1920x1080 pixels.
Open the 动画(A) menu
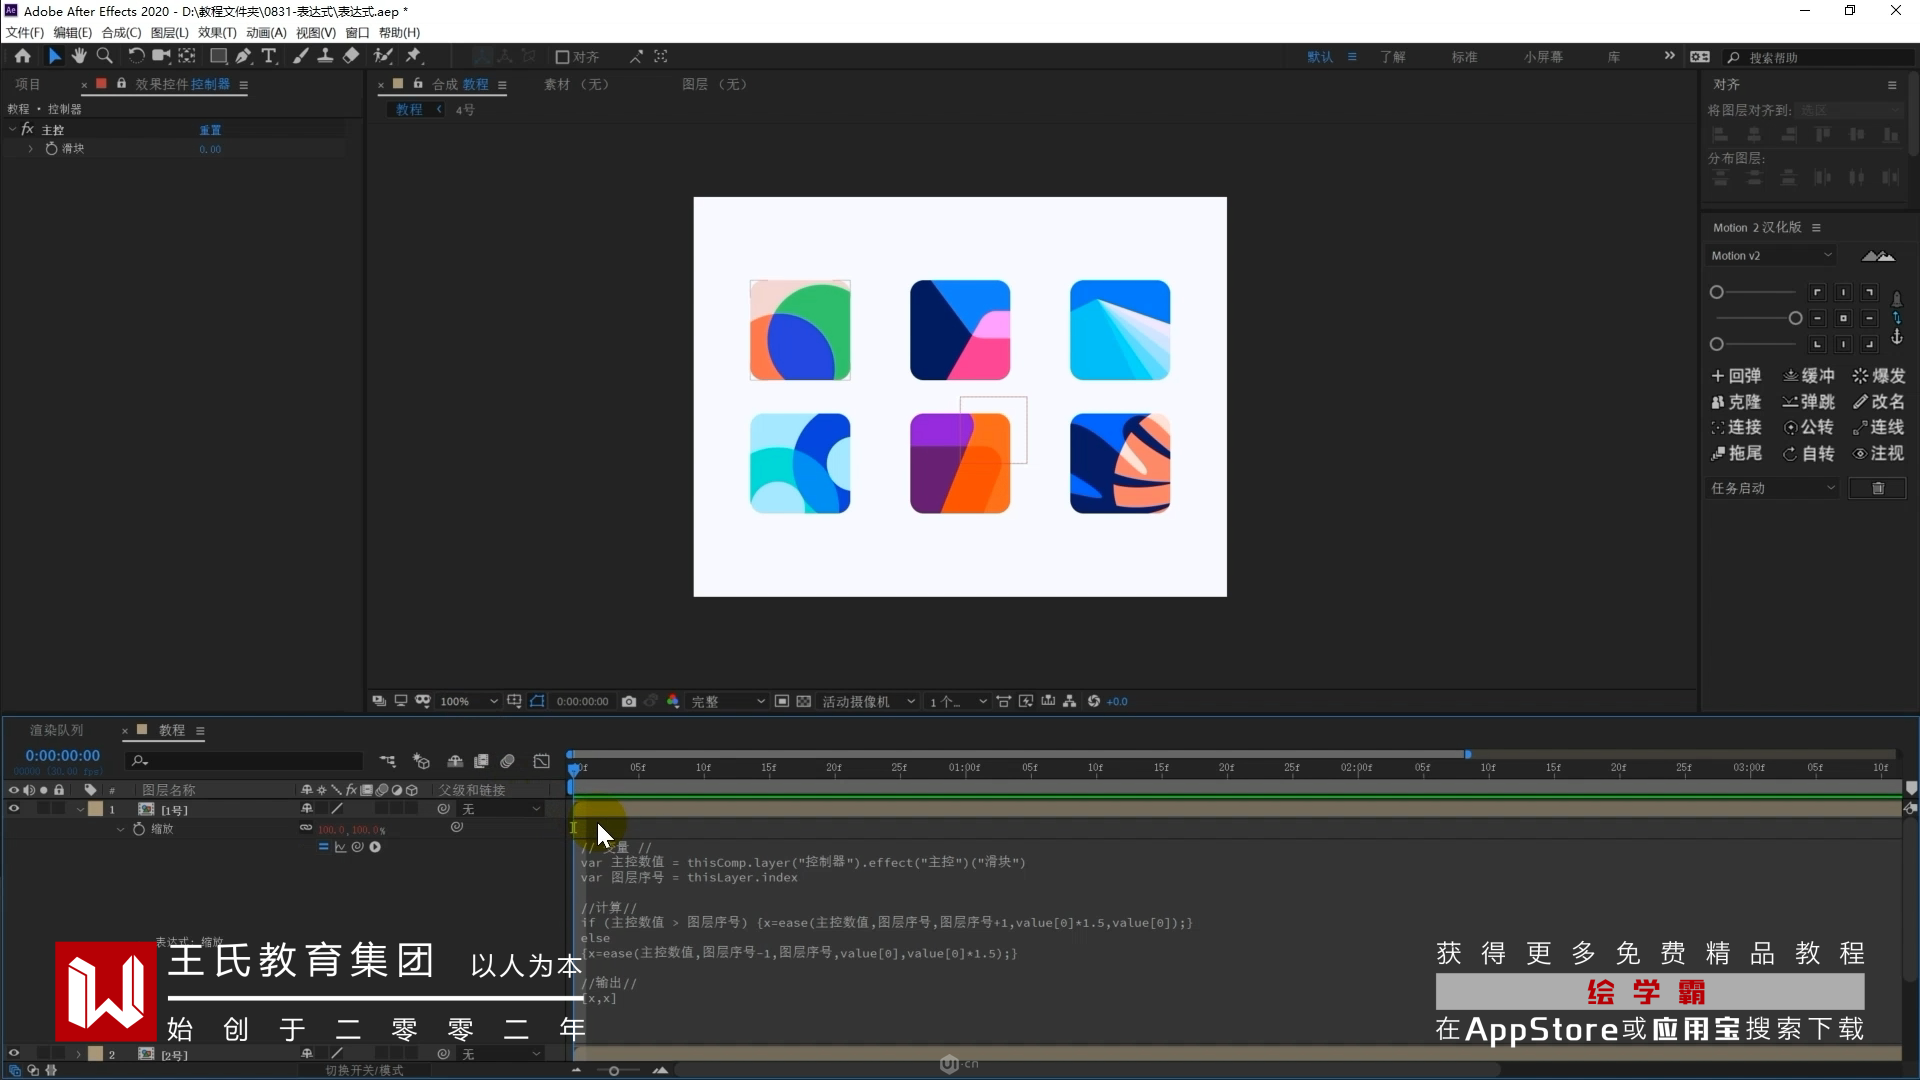[x=266, y=33]
